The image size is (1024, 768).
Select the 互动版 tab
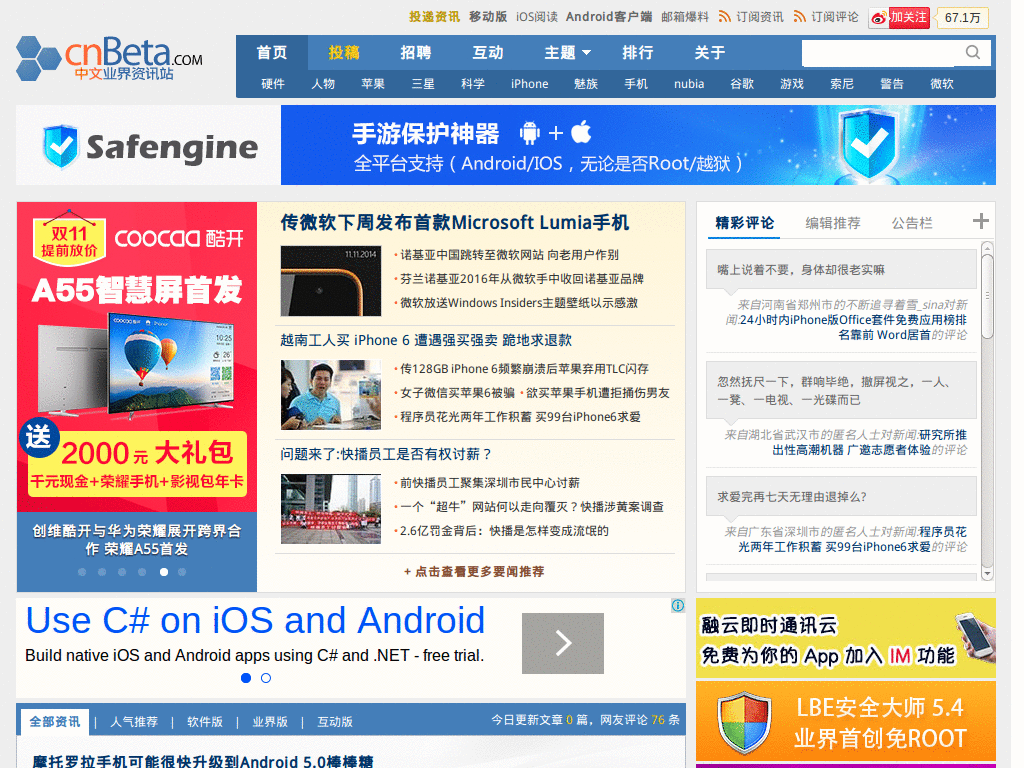pos(335,722)
